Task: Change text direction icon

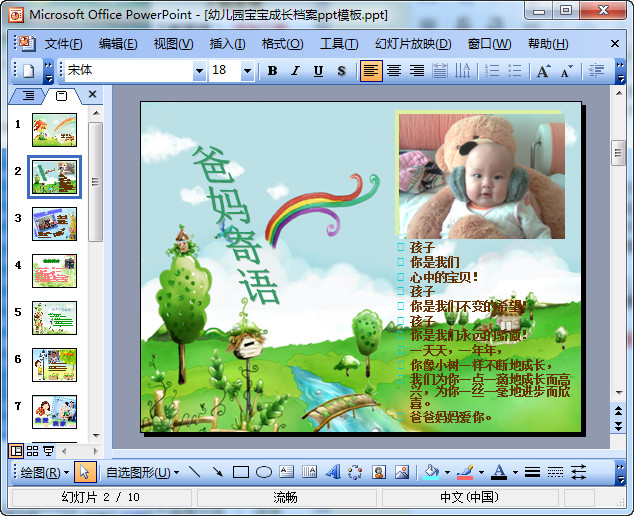Action: 462,71
